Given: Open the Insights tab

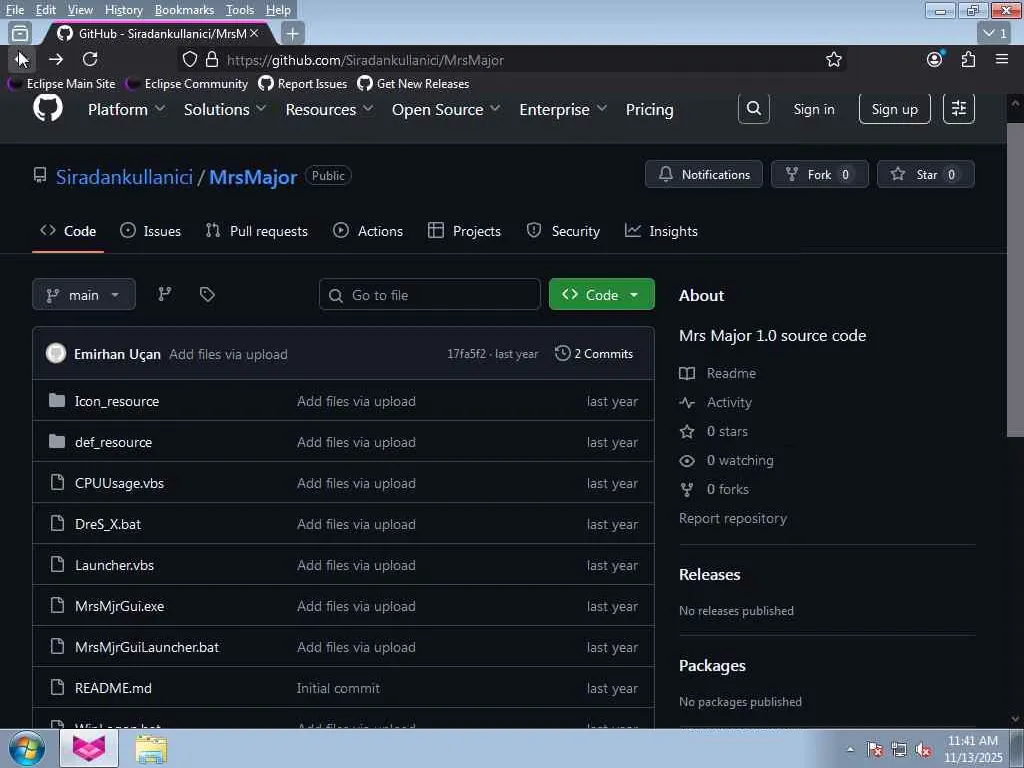Looking at the screenshot, I should tap(661, 231).
